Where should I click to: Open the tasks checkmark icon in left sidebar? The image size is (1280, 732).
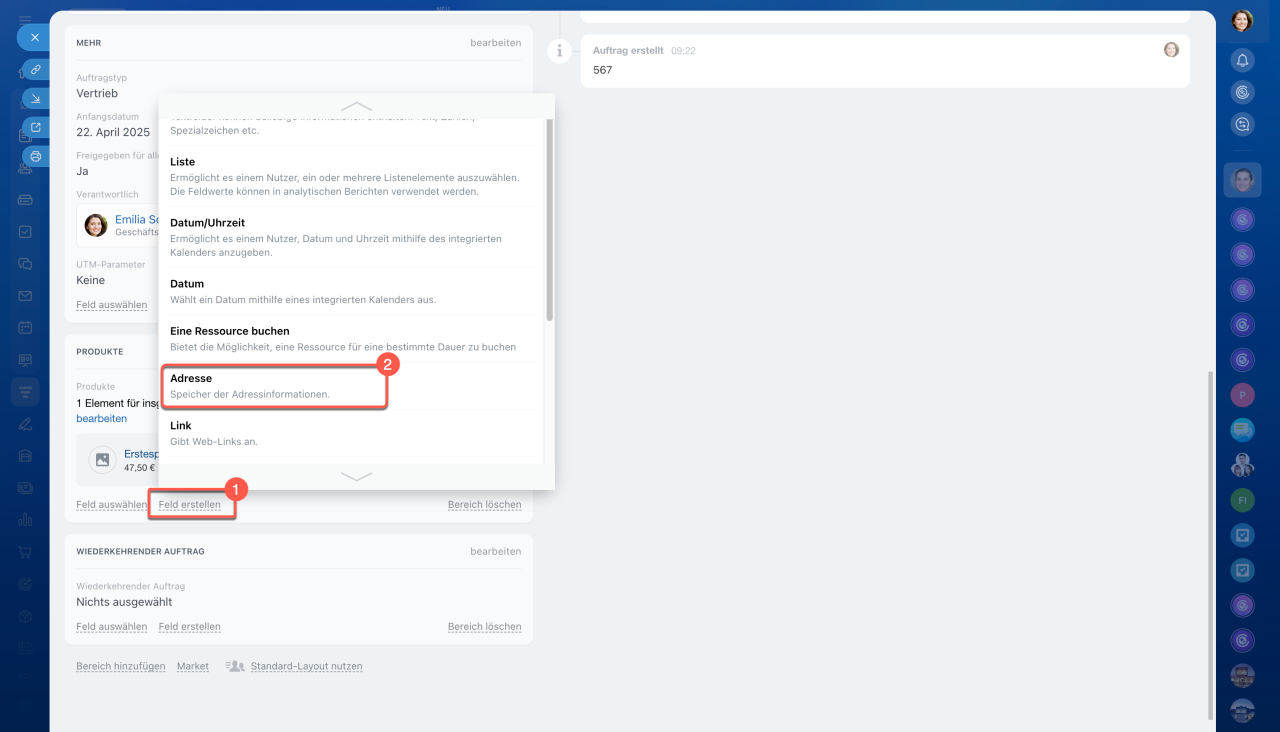pyautogui.click(x=25, y=232)
